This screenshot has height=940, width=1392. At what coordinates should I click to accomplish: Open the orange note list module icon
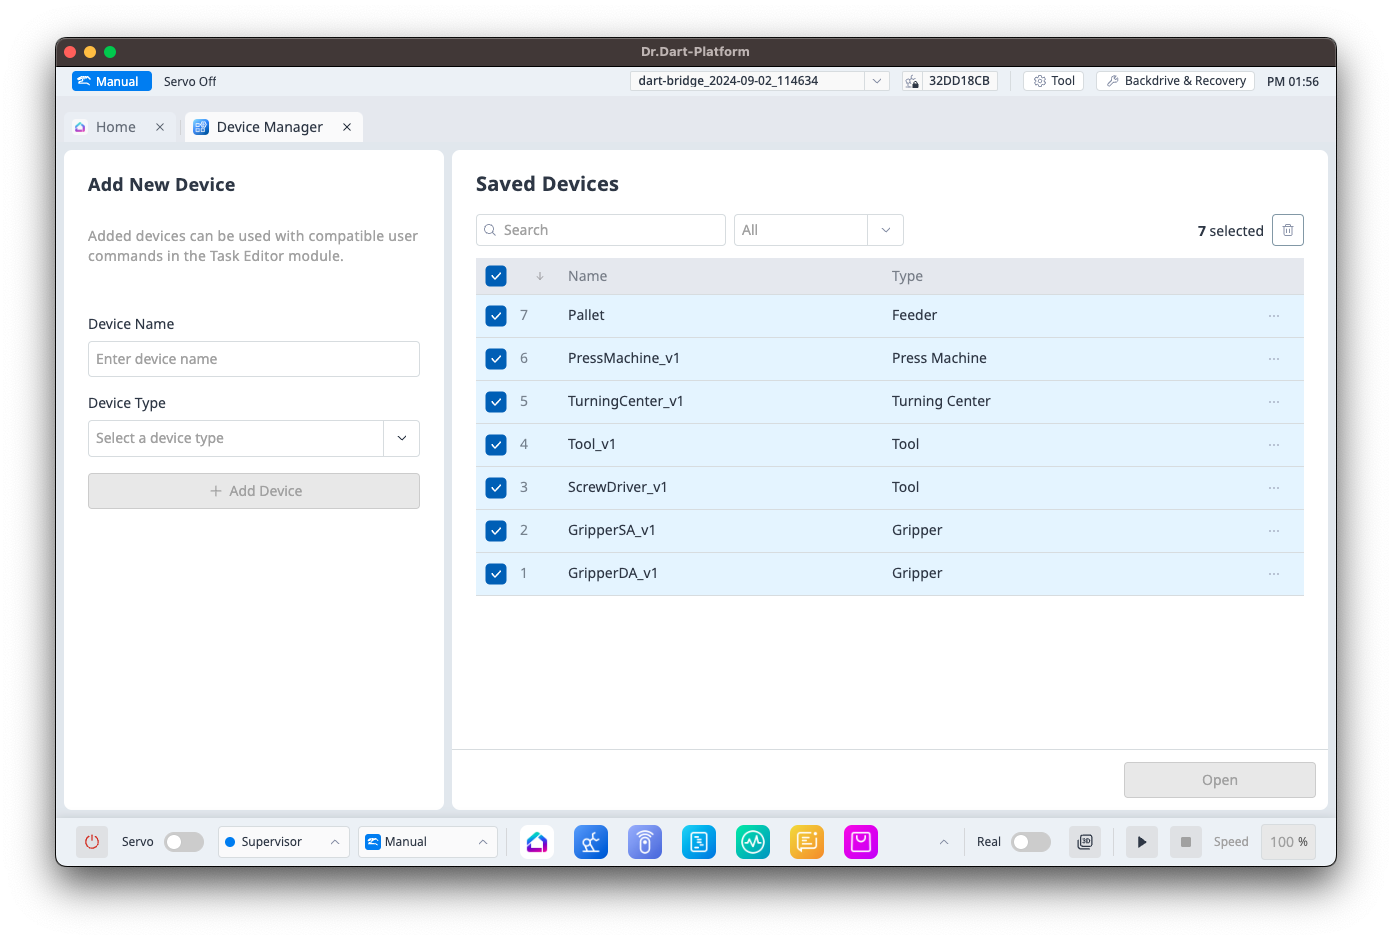[806, 842]
